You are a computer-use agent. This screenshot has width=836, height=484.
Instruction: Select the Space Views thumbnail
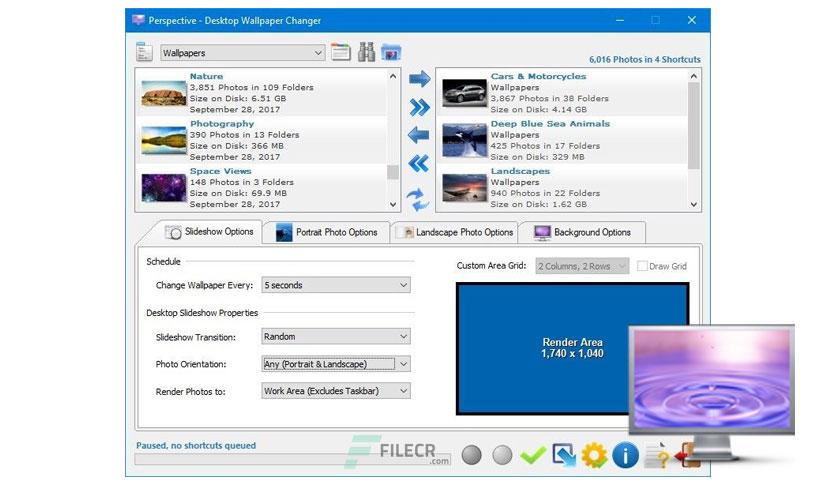click(x=164, y=188)
